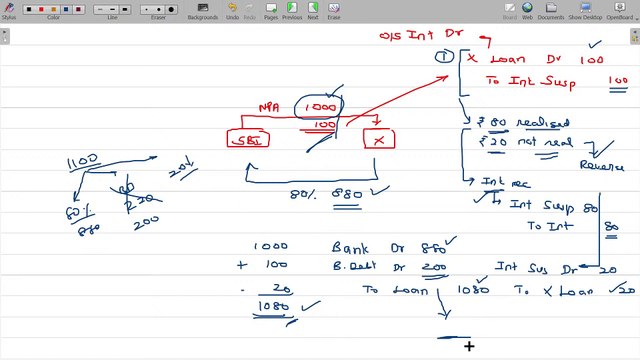Open the OpenBoard menu
This screenshot has width=640, height=360.
(621, 11)
